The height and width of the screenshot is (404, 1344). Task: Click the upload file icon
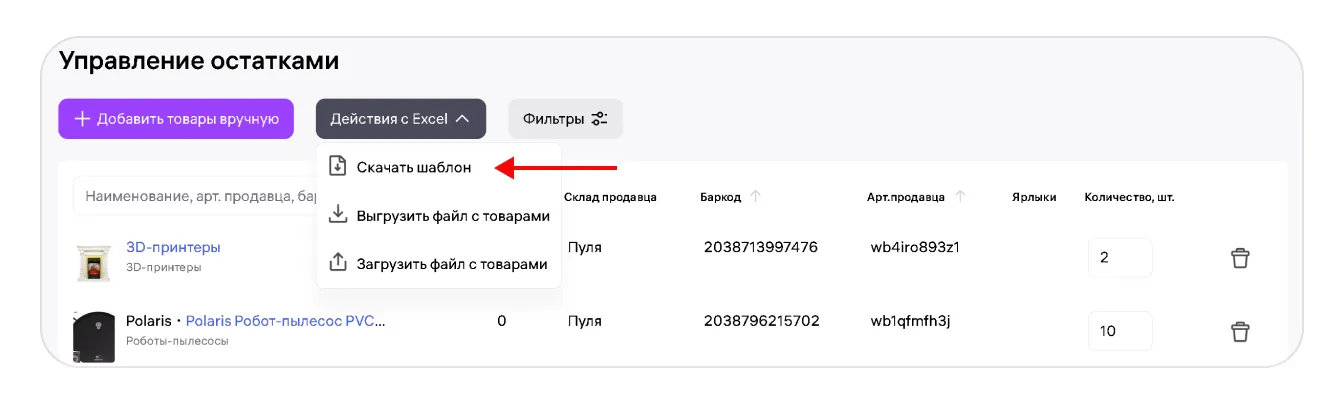(x=338, y=263)
